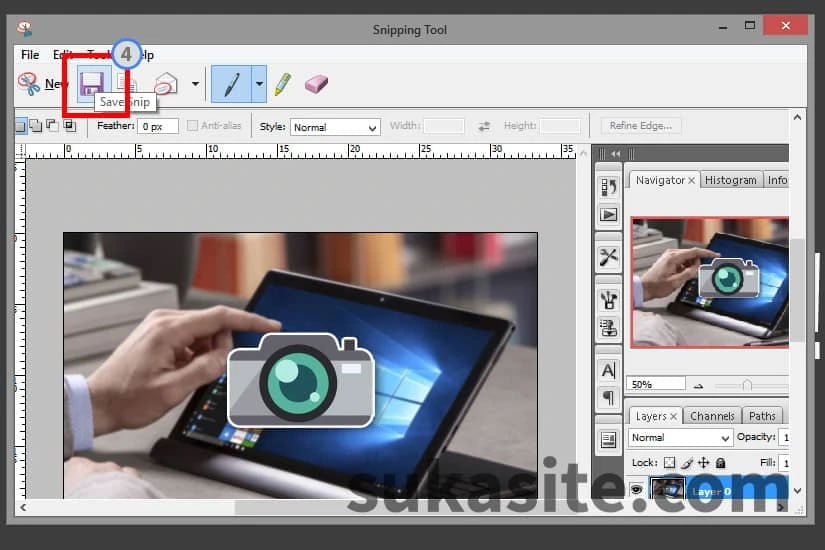Open the Actions play icon panel
The height and width of the screenshot is (550, 825).
pos(609,215)
